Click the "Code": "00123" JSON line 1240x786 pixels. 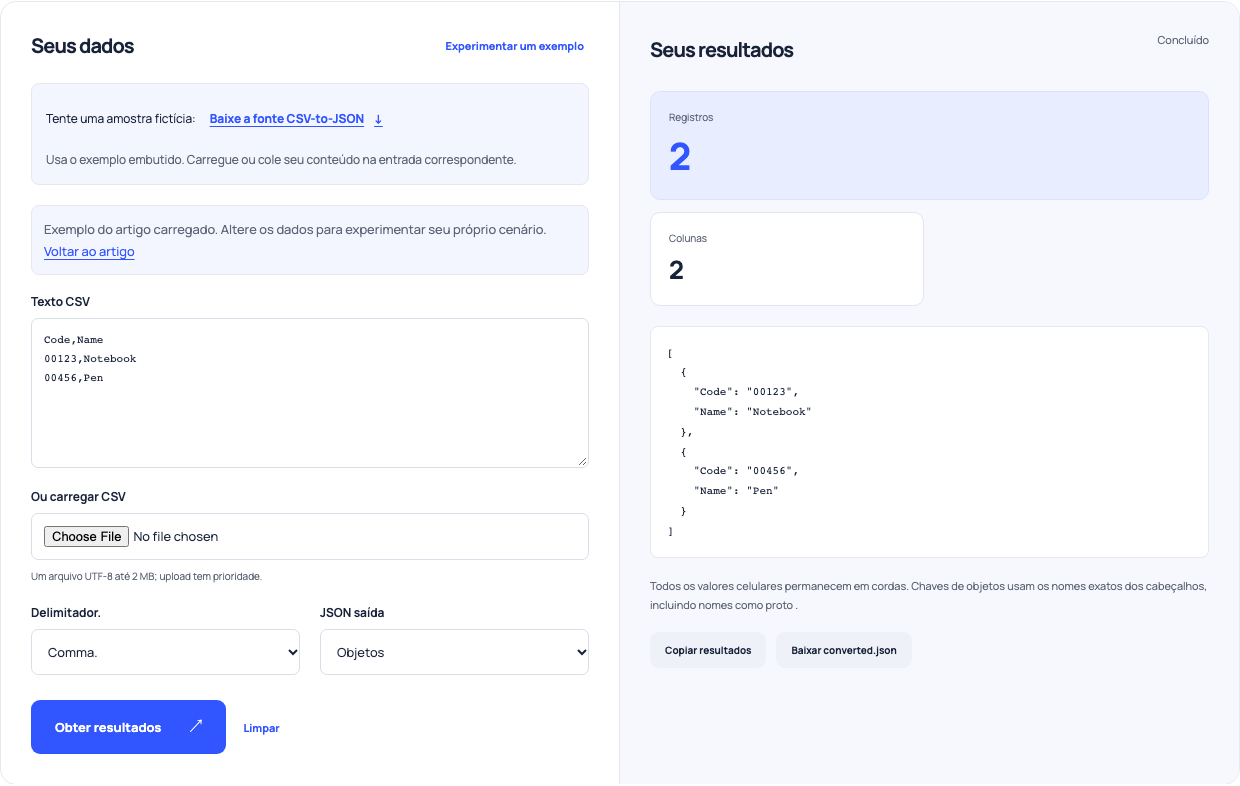point(746,392)
